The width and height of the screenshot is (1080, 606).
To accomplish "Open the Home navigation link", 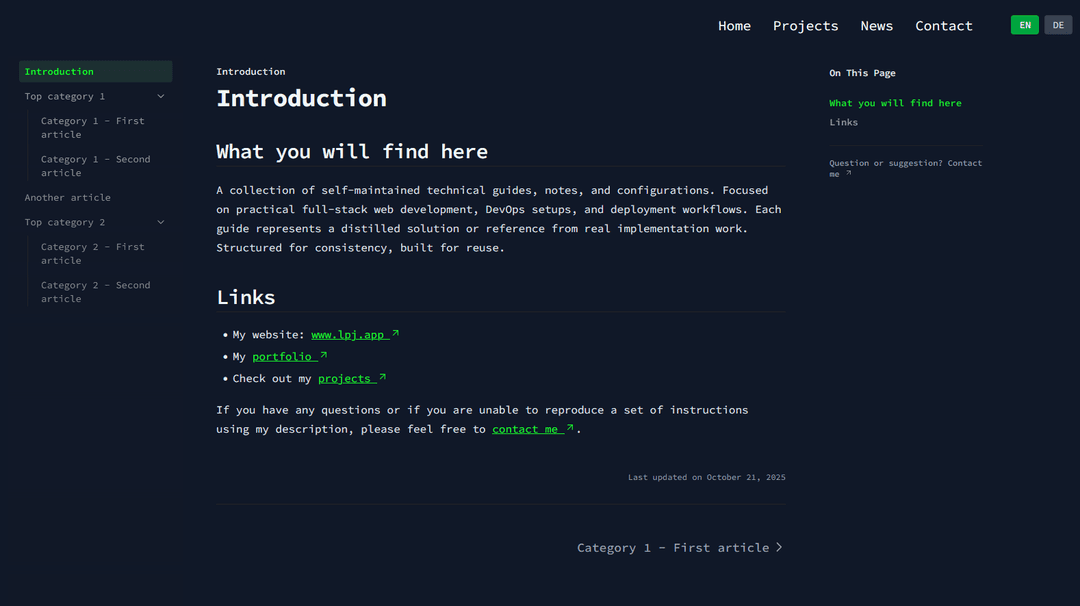I will [x=734, y=25].
